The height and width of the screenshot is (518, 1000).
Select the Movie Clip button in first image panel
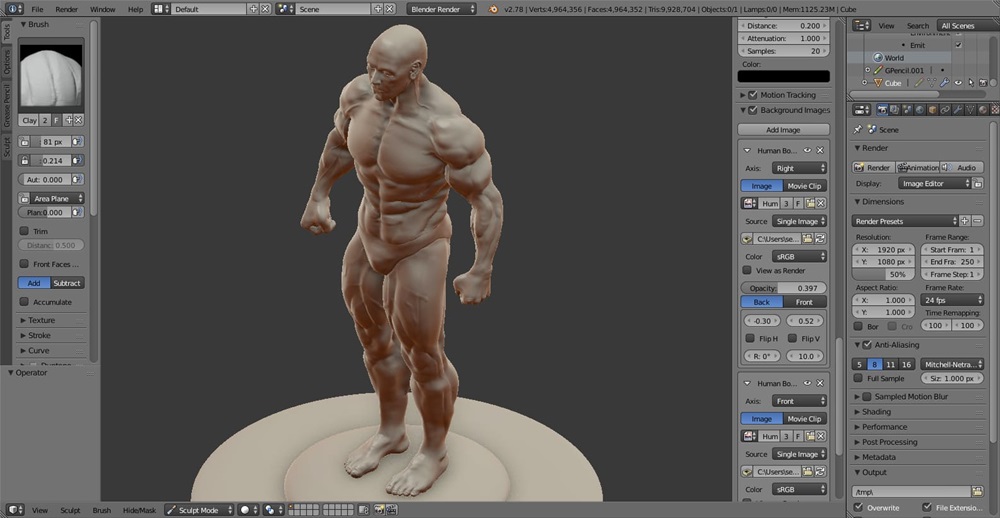(x=805, y=186)
